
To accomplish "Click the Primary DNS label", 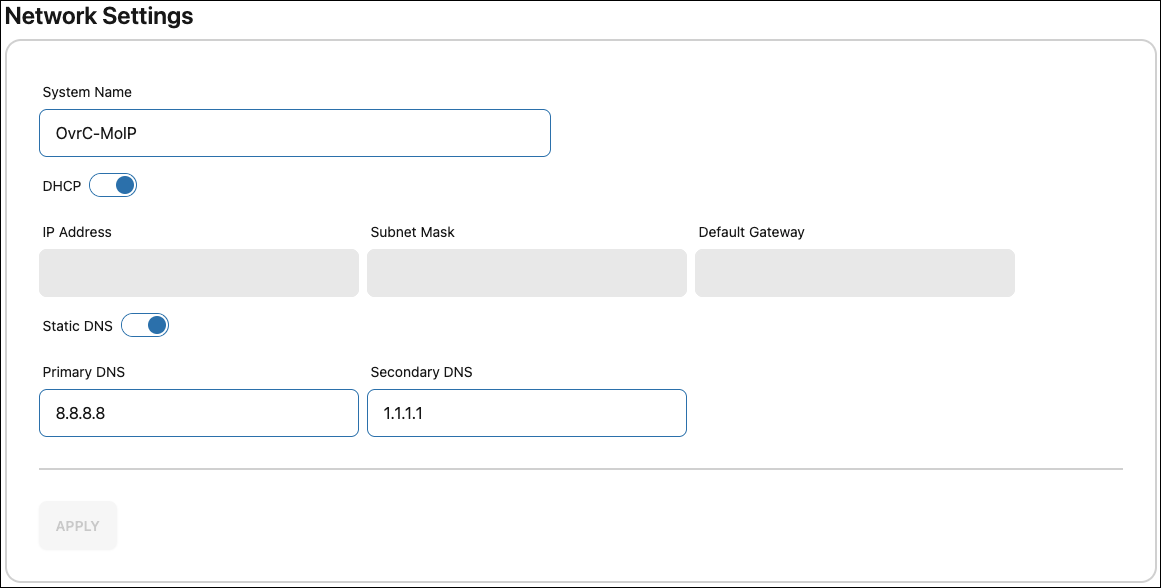I will [x=84, y=372].
